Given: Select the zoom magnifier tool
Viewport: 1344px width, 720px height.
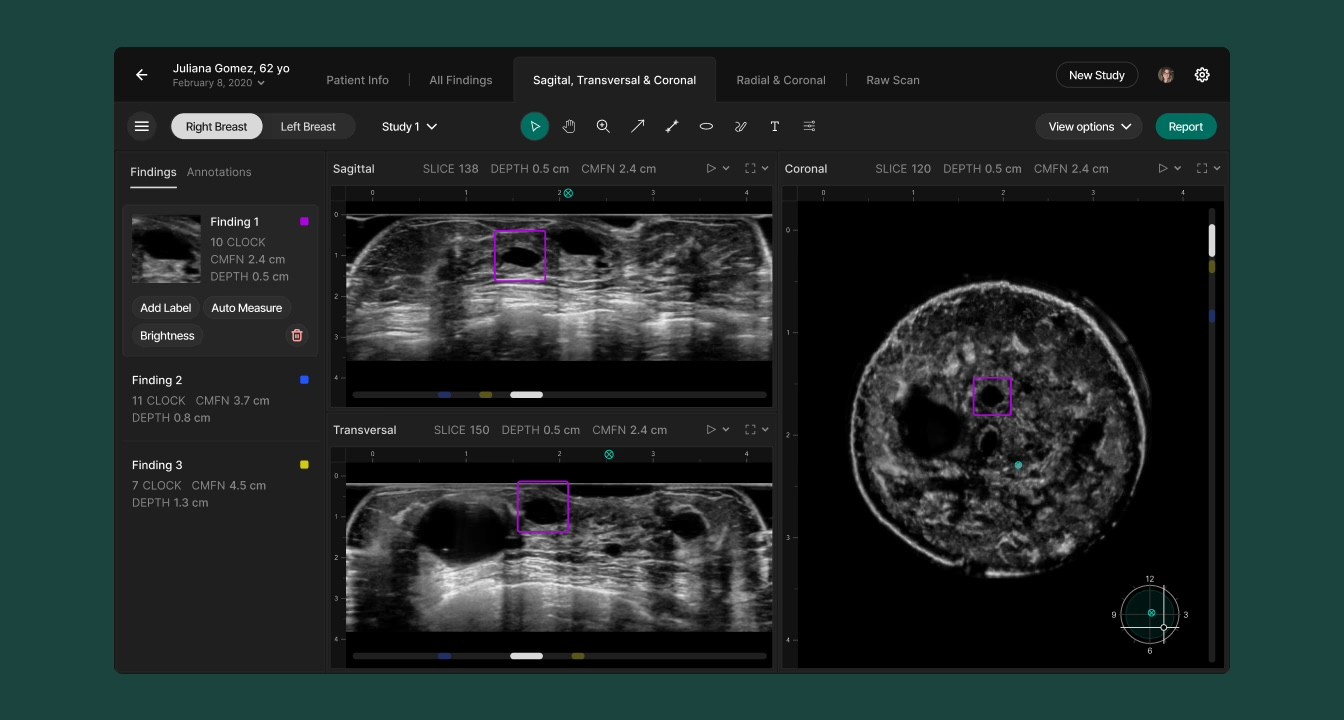Looking at the screenshot, I should pyautogui.click(x=603, y=127).
